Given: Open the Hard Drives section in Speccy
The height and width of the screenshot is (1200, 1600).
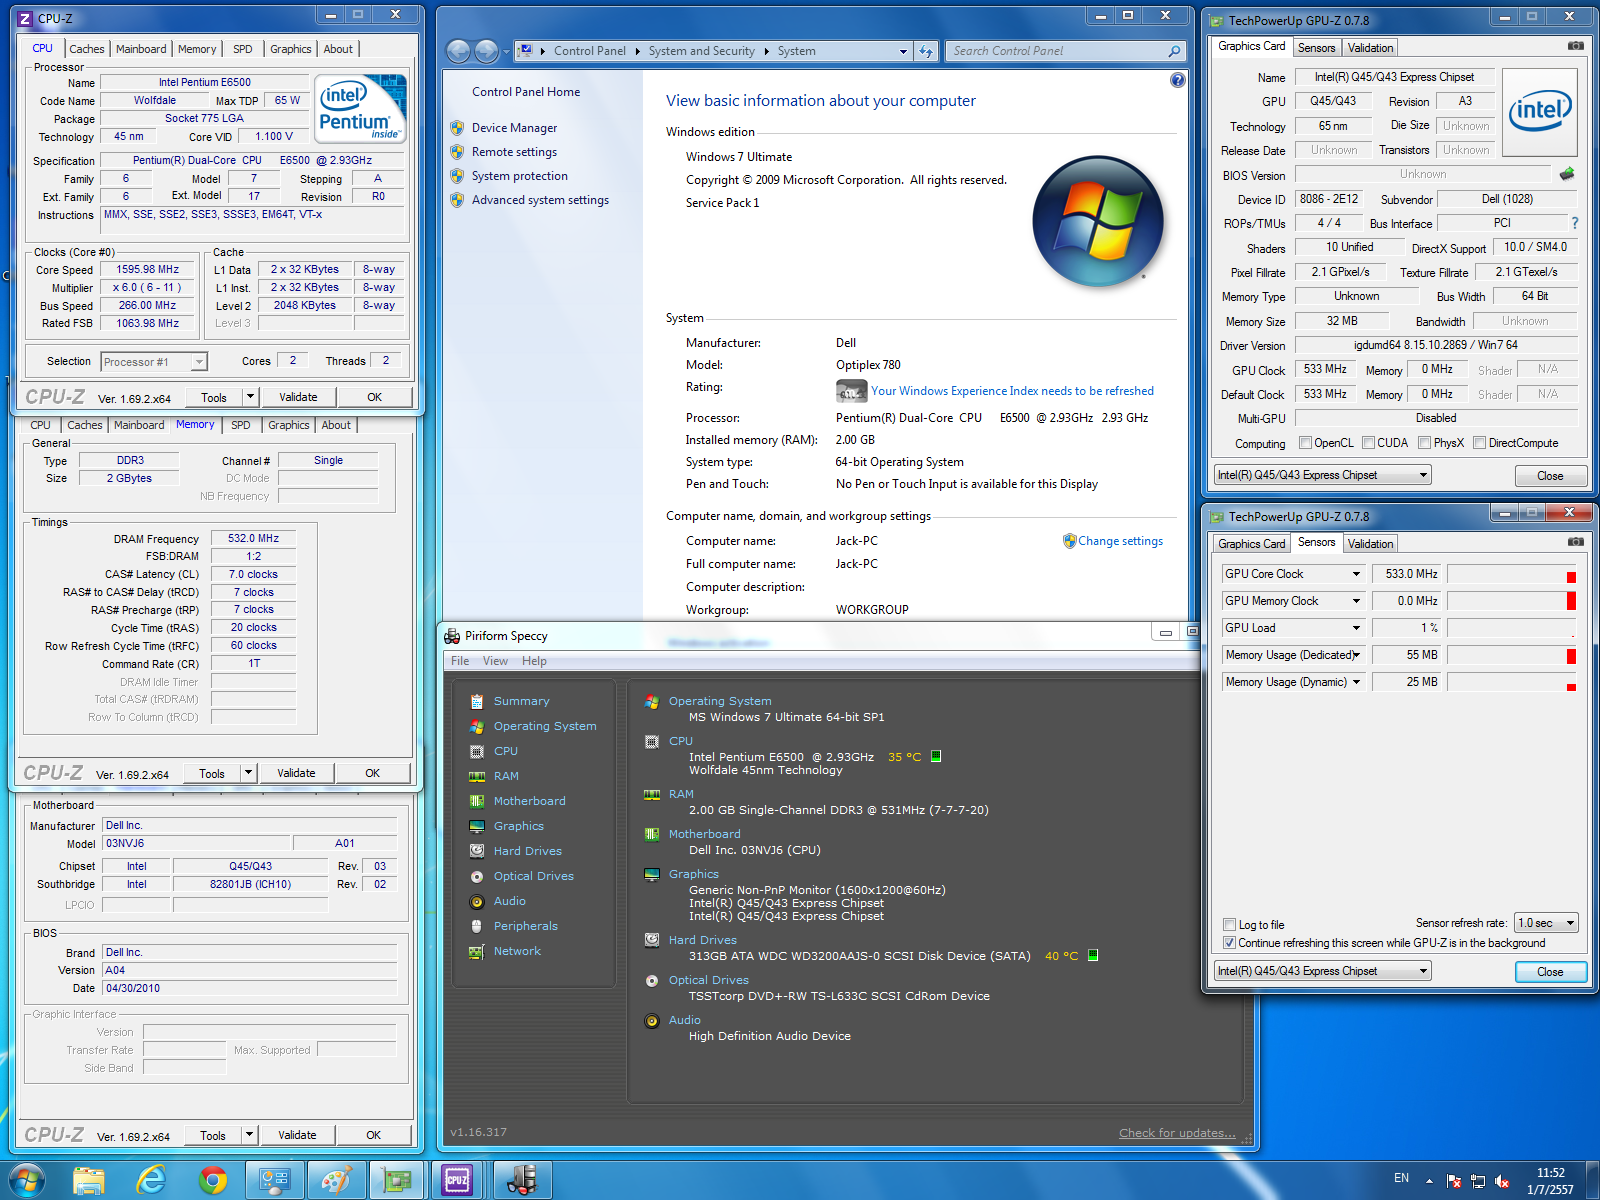Looking at the screenshot, I should (527, 851).
